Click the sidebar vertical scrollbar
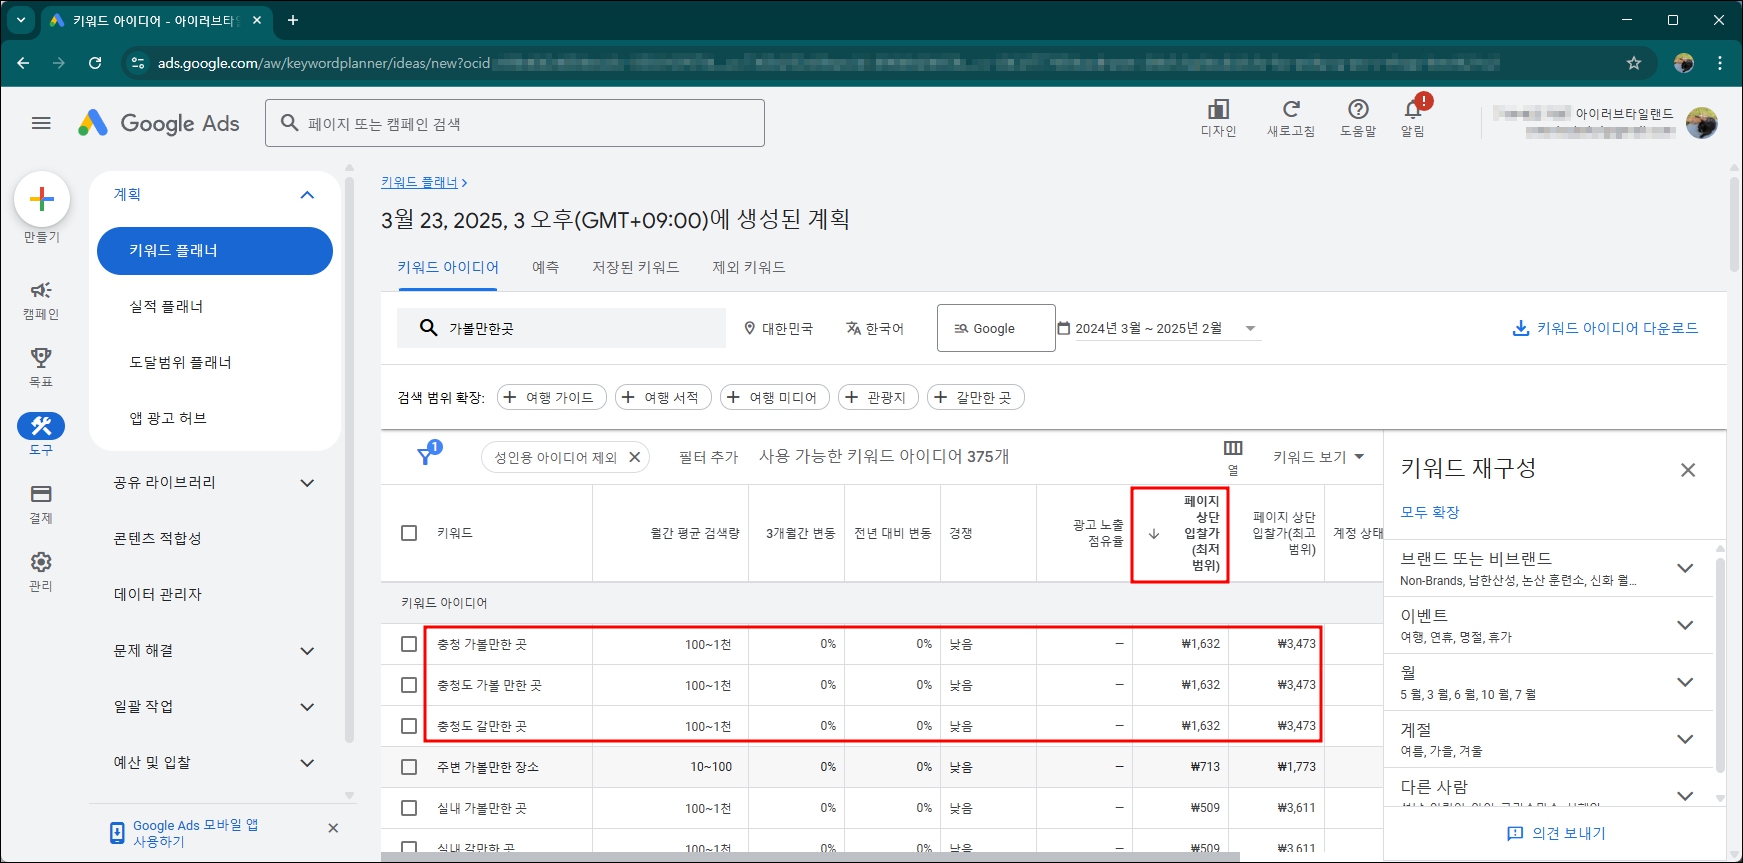1743x863 pixels. 349,460
